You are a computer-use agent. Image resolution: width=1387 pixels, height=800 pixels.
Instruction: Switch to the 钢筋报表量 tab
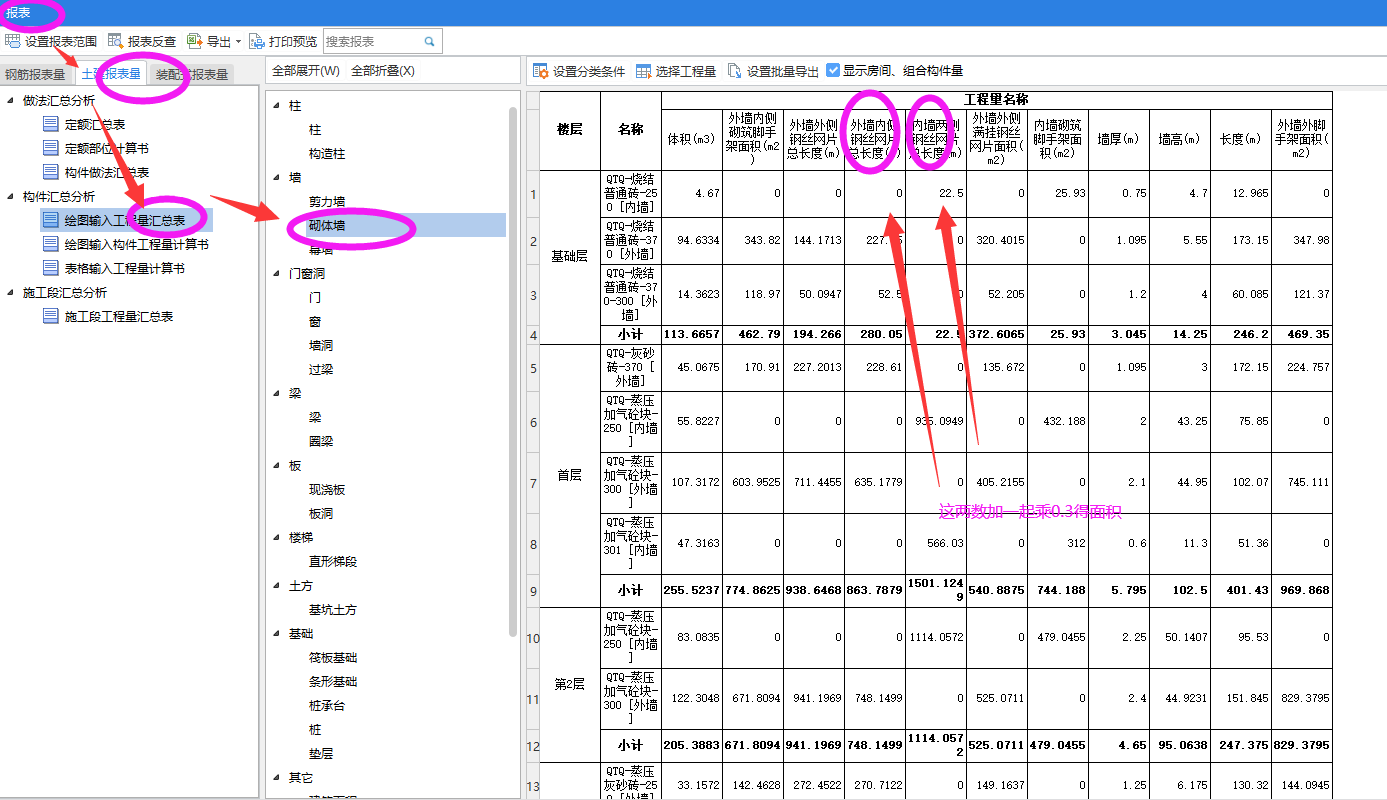click(35, 74)
